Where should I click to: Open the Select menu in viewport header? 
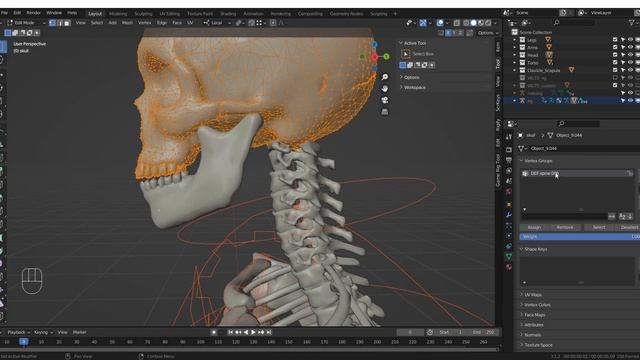[x=97, y=23]
